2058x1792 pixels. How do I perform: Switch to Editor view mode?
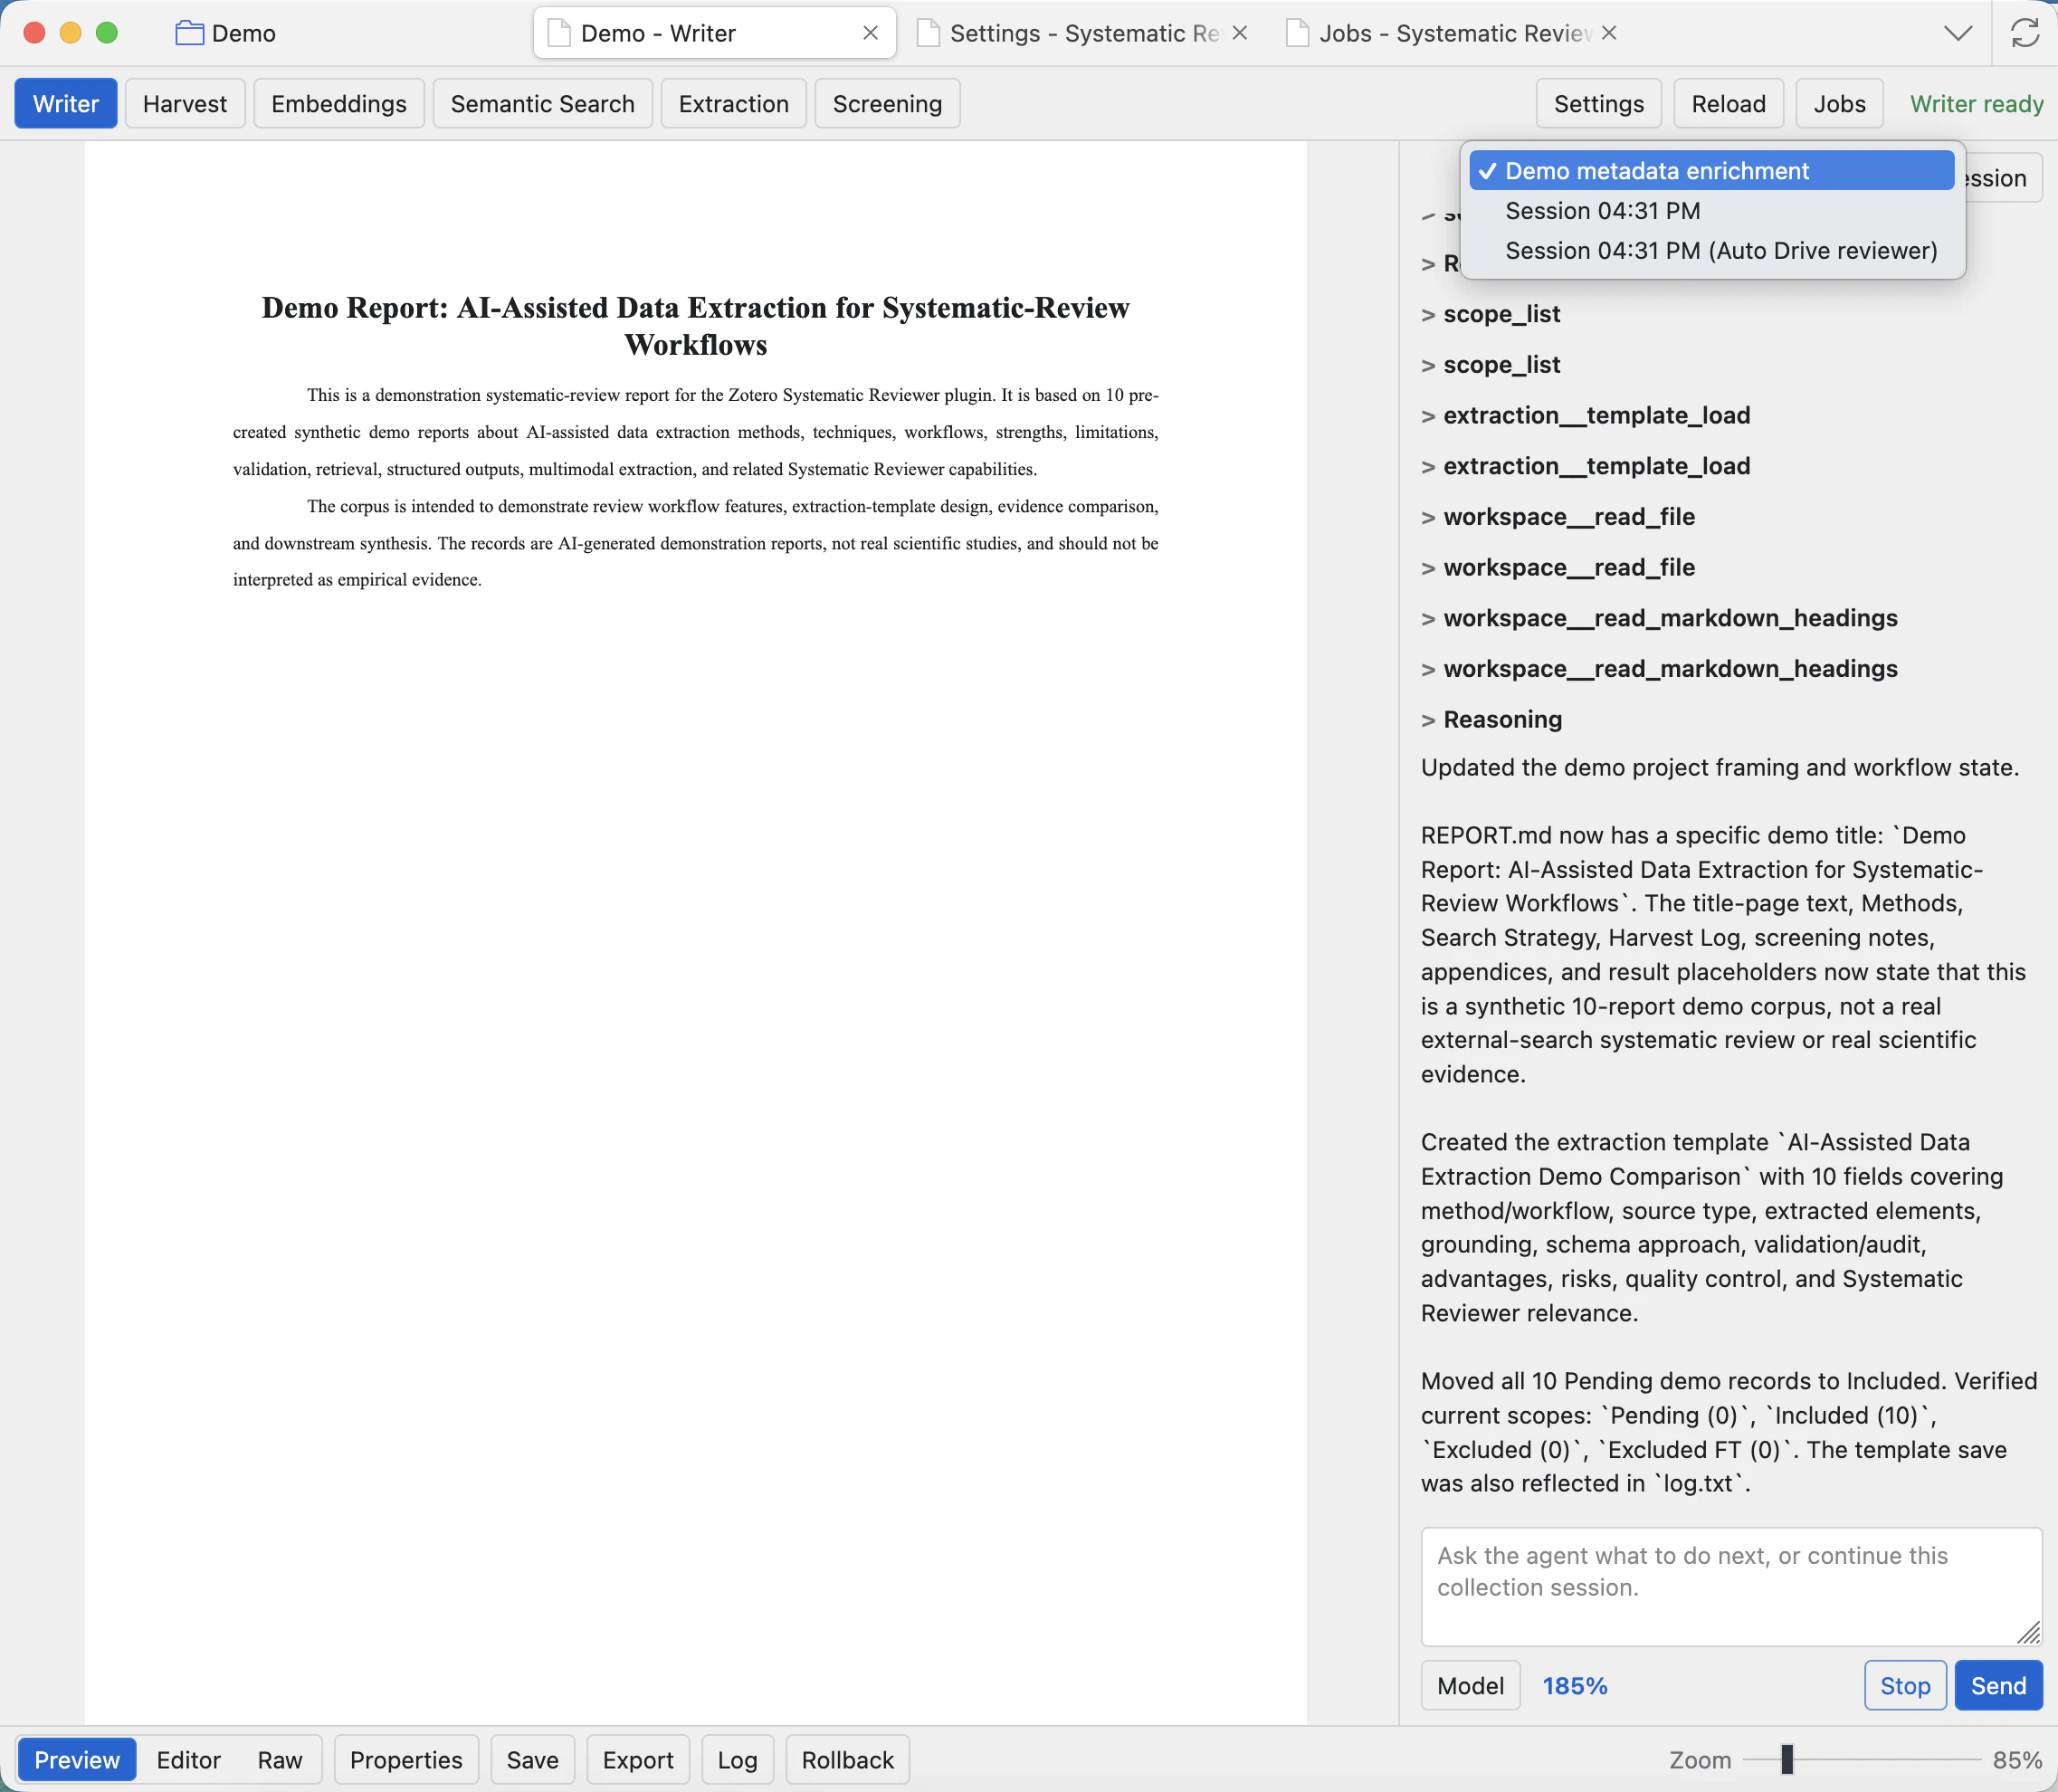[x=188, y=1760]
